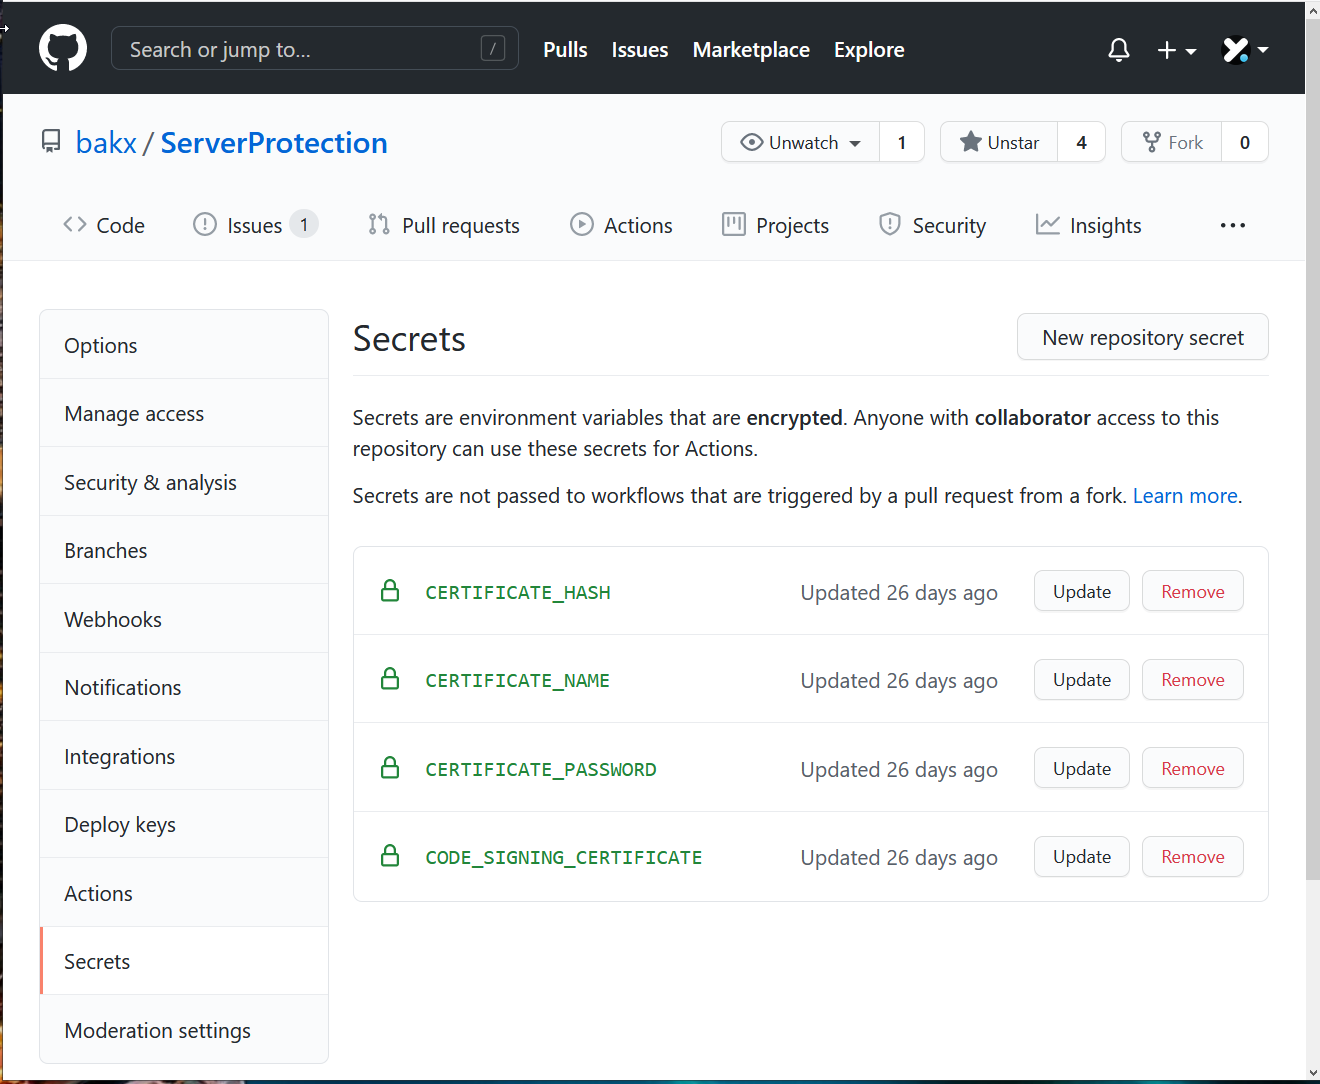Open Security & analysis settings
This screenshot has height=1084, width=1320.
184,482
